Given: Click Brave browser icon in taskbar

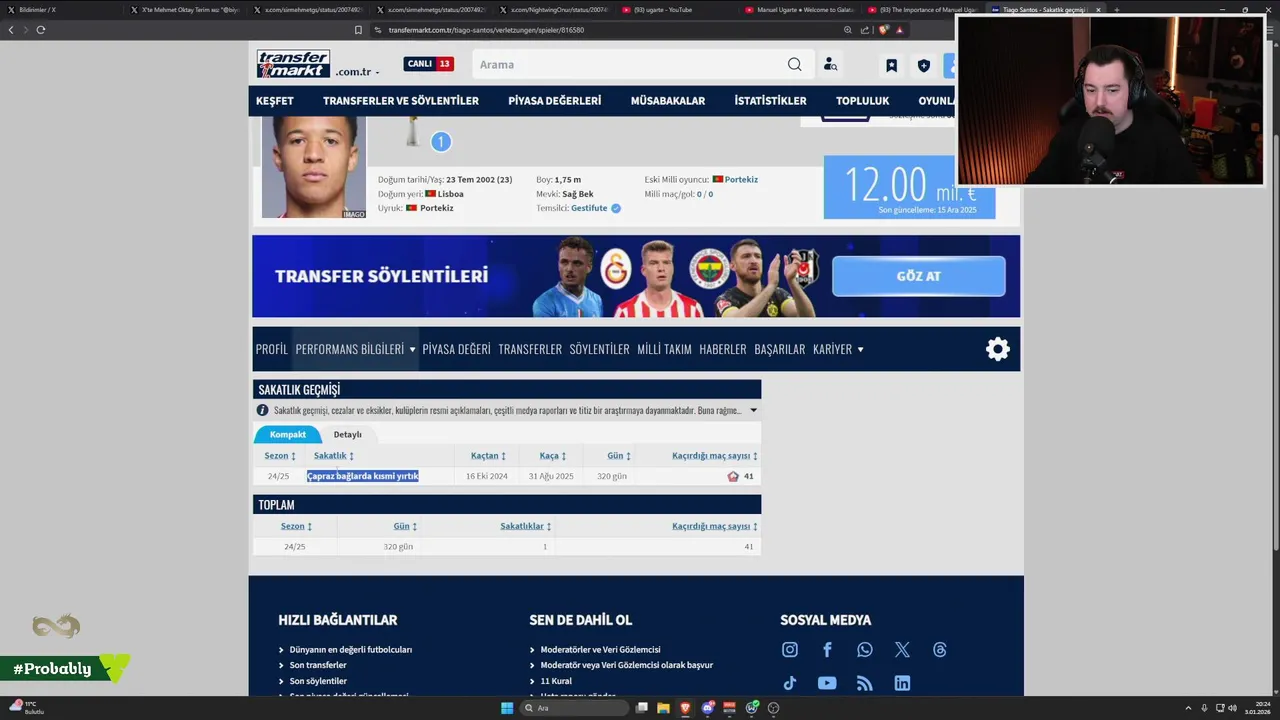Looking at the screenshot, I should 685,708.
